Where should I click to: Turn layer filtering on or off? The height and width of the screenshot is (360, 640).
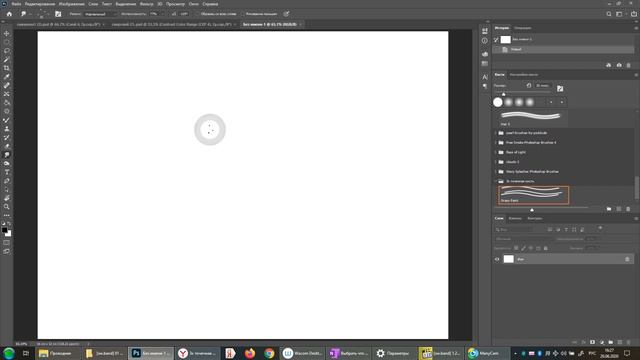[x=600, y=228]
